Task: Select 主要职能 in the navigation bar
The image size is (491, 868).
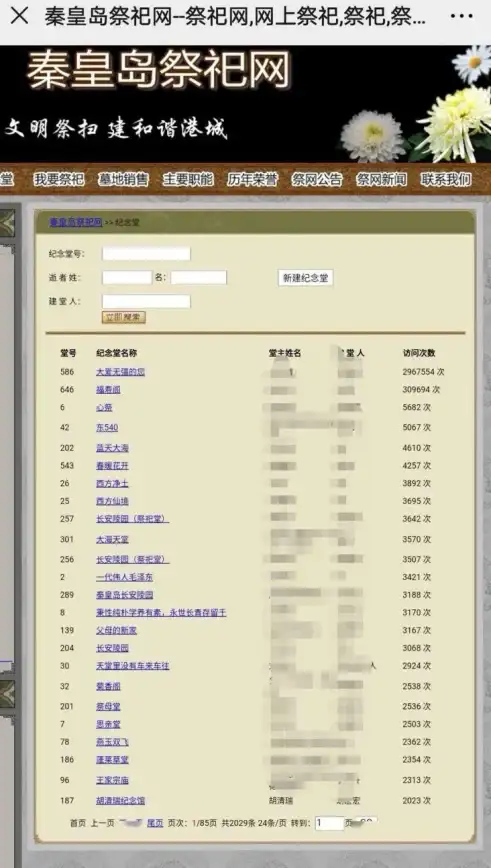Action: click(x=188, y=179)
